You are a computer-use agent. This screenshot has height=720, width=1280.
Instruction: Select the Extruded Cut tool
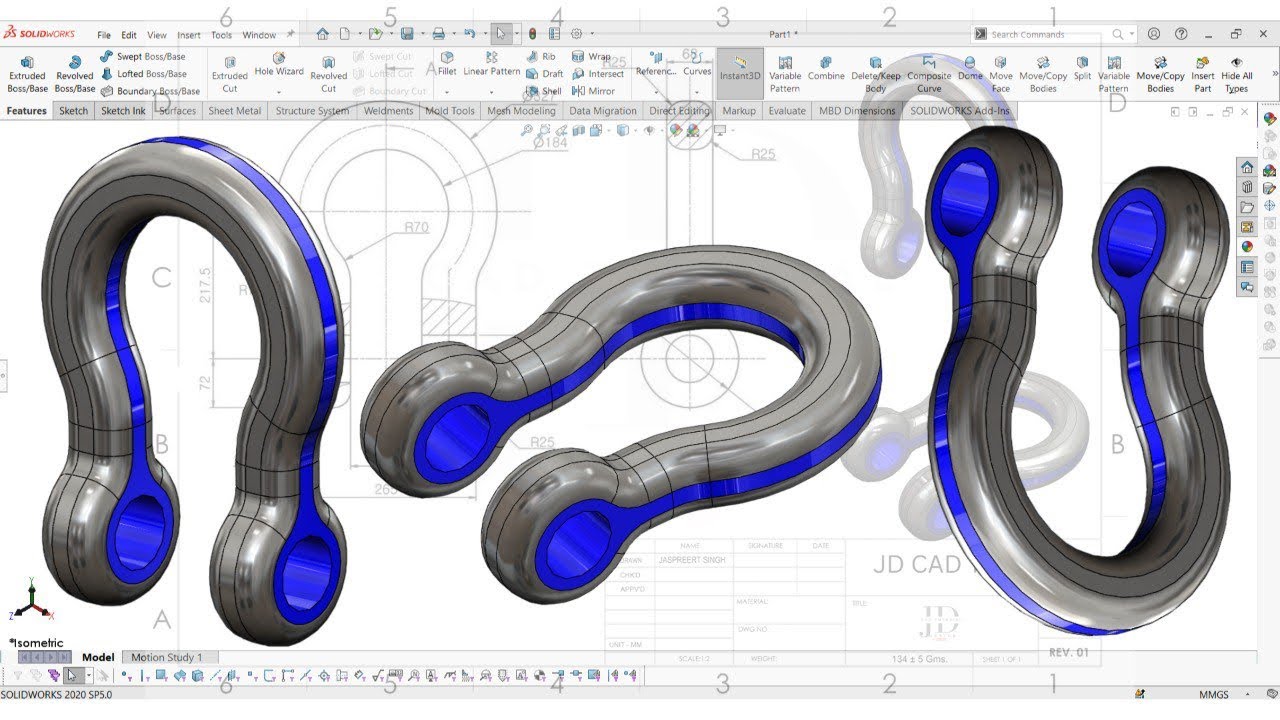230,75
